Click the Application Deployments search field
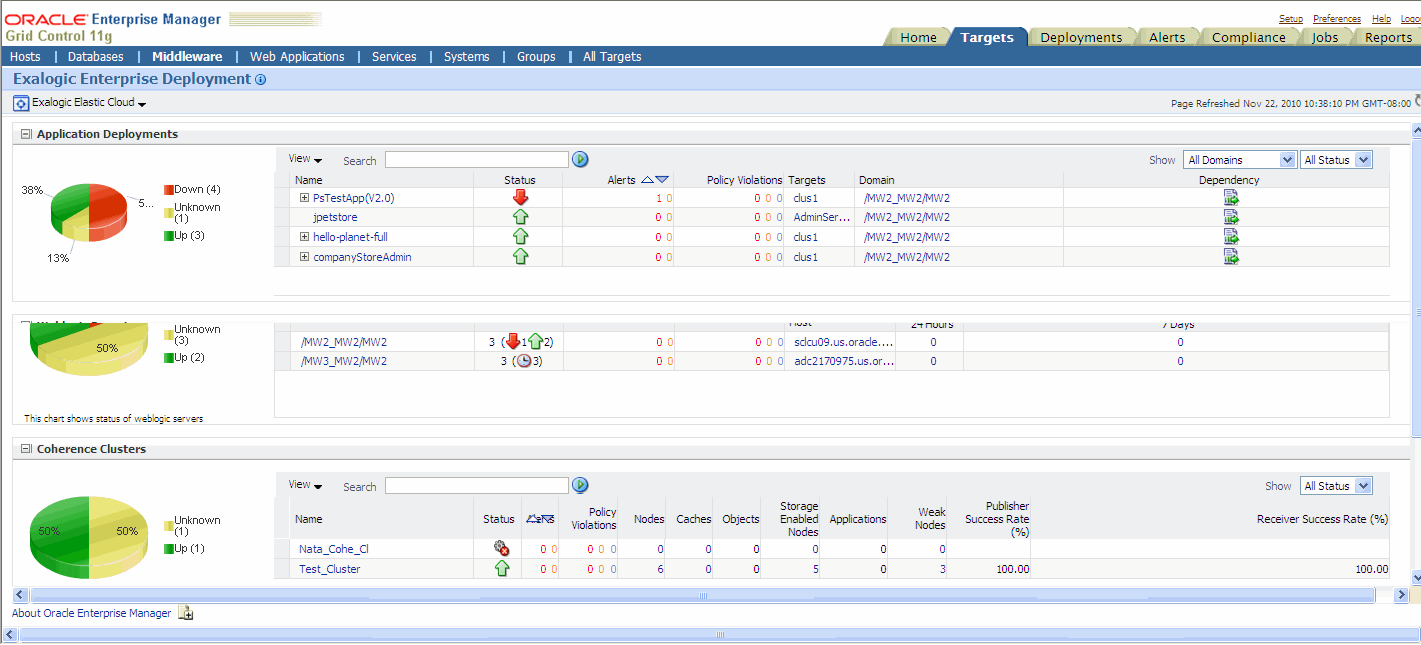The height and width of the screenshot is (645, 1421). [x=476, y=160]
